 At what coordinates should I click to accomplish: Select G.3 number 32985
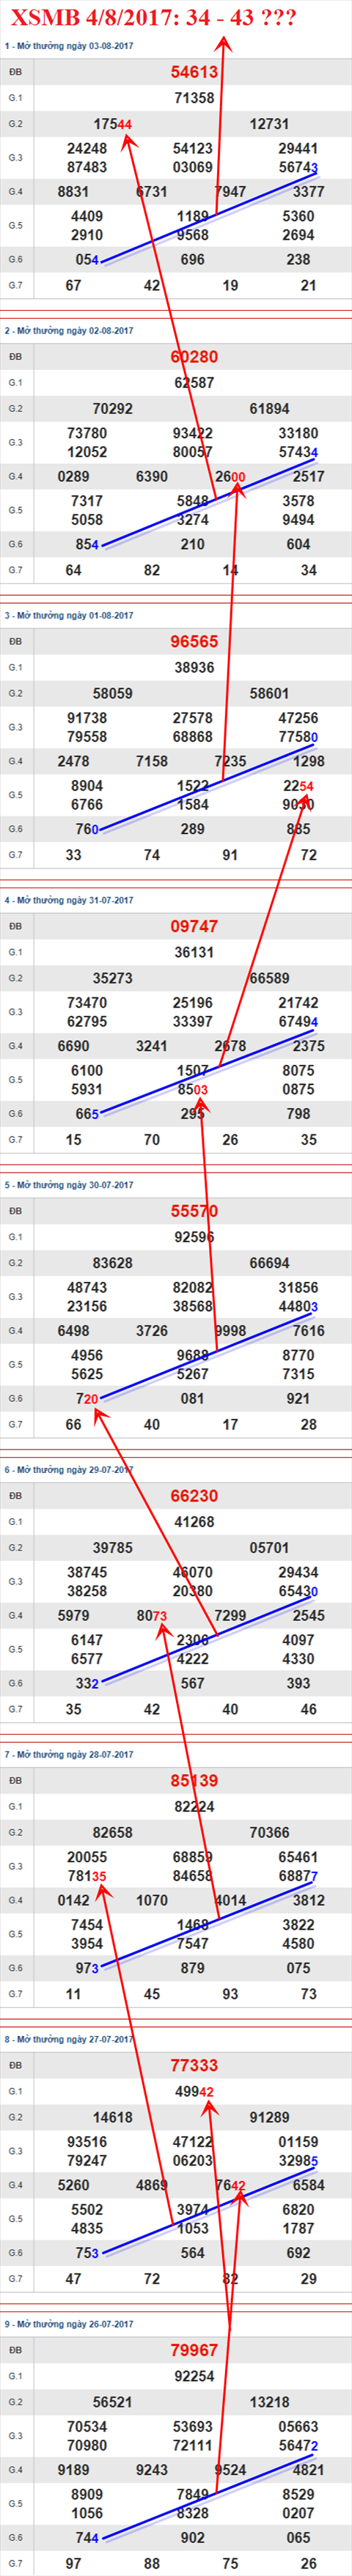point(298,2161)
